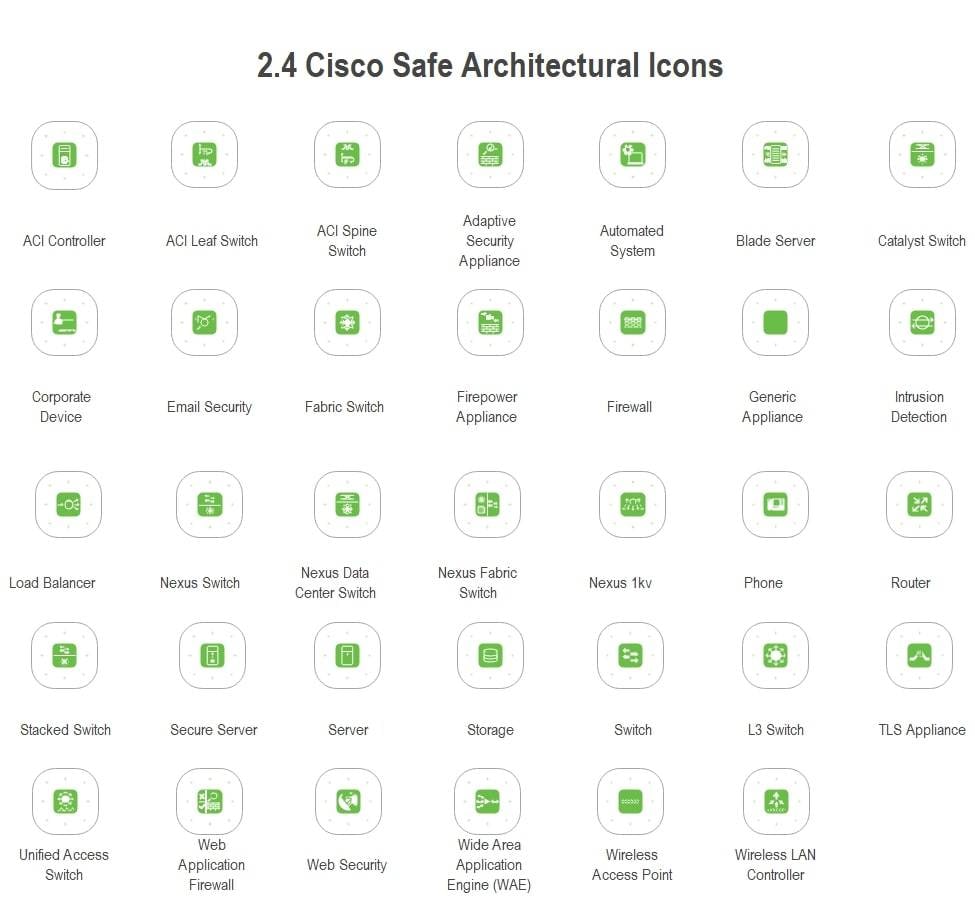The height and width of the screenshot is (912, 975).
Task: Select the Catalyst Switch icon
Action: point(922,155)
